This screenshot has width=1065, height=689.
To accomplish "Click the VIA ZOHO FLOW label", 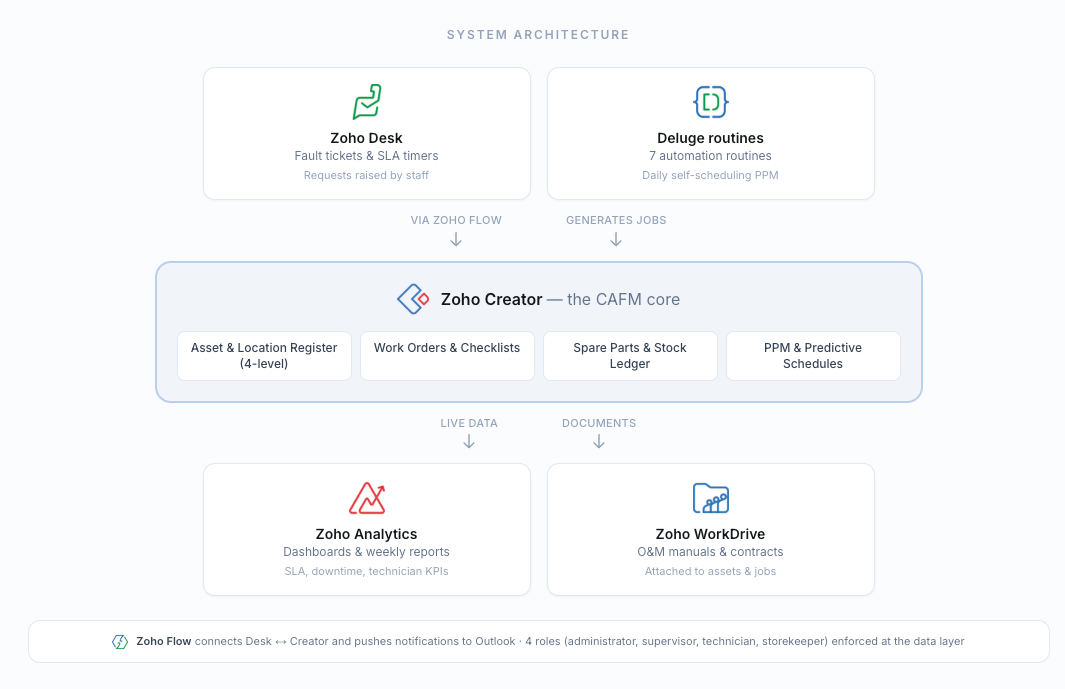I will click(456, 220).
